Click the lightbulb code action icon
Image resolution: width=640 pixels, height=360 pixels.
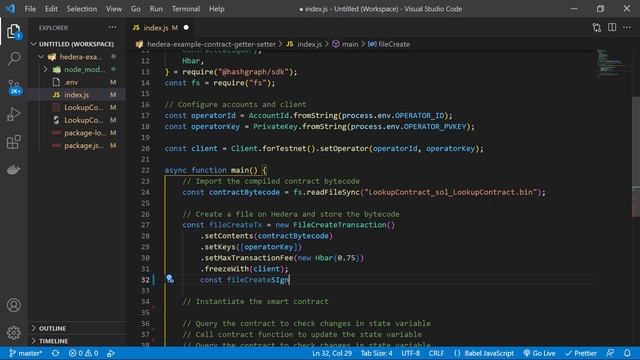coord(170,279)
